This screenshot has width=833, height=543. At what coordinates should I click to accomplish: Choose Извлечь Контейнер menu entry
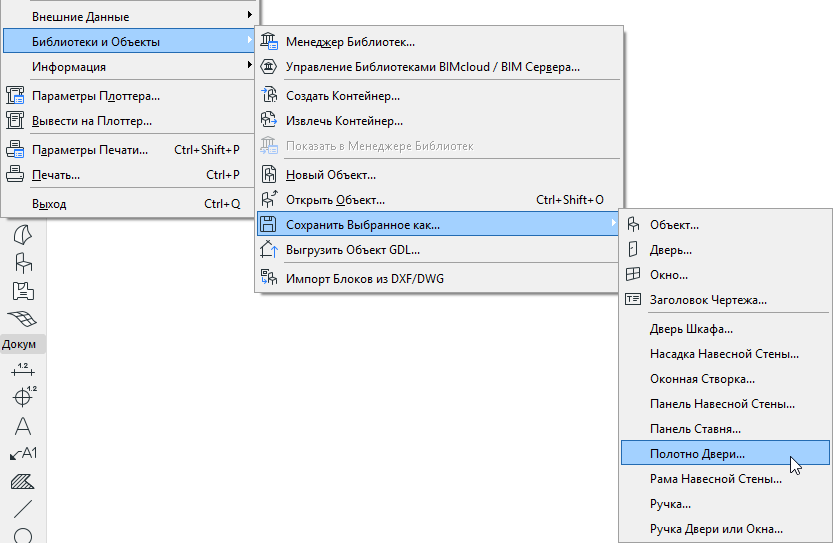pos(439,121)
